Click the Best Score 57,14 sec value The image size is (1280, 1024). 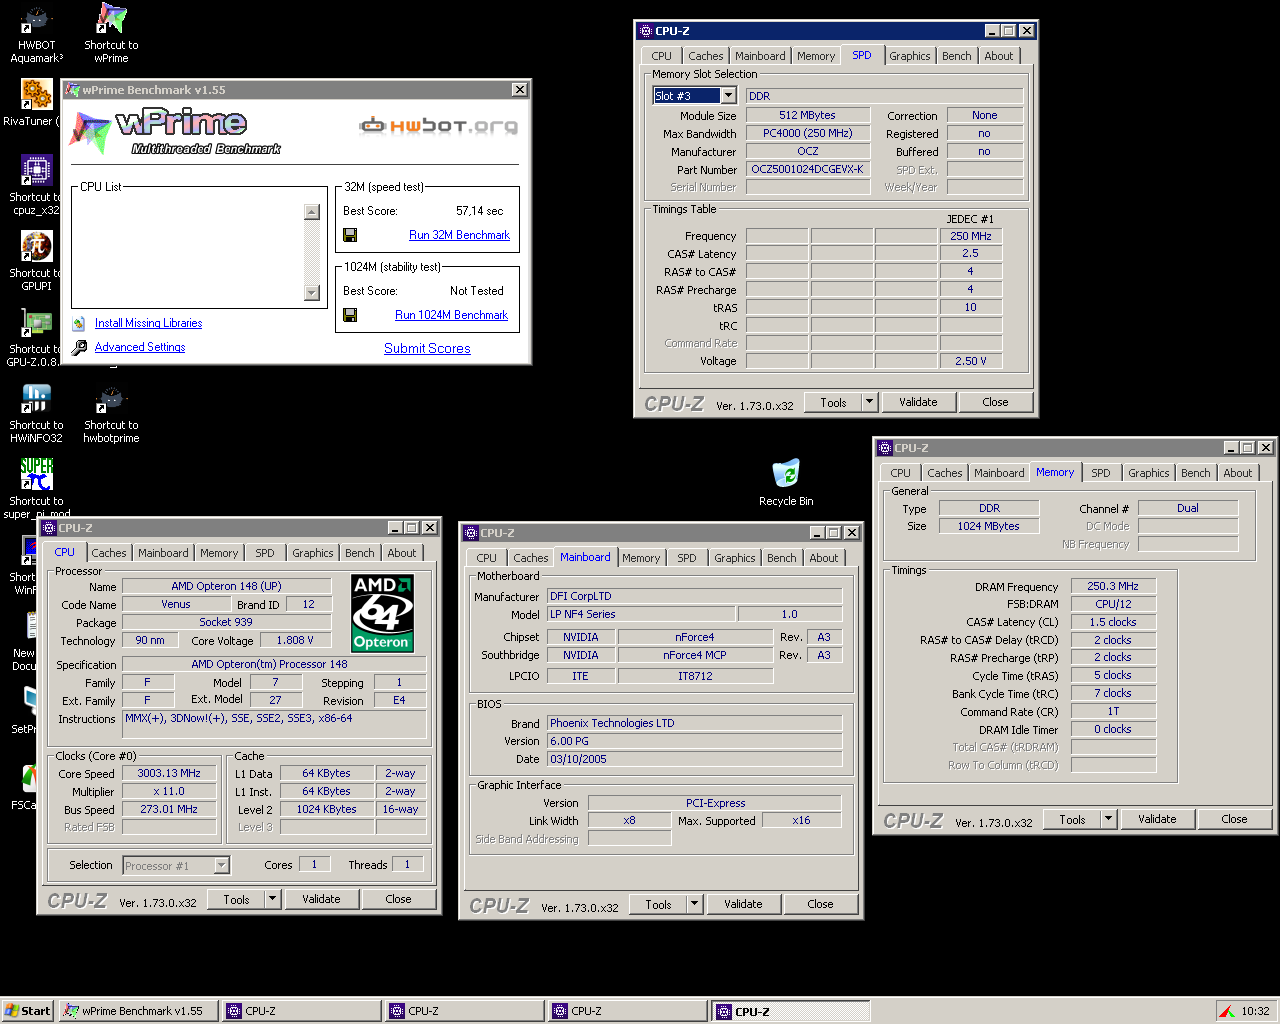pos(480,211)
